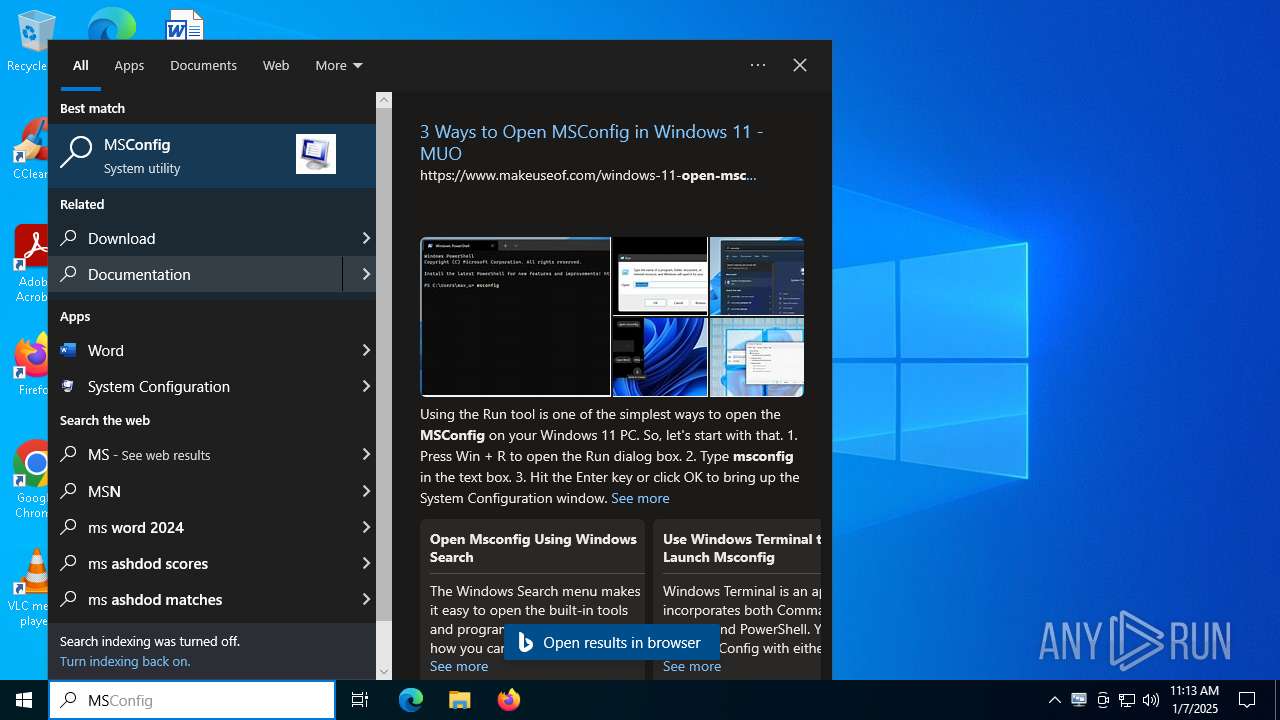Expand the MSN result arrow

(366, 492)
